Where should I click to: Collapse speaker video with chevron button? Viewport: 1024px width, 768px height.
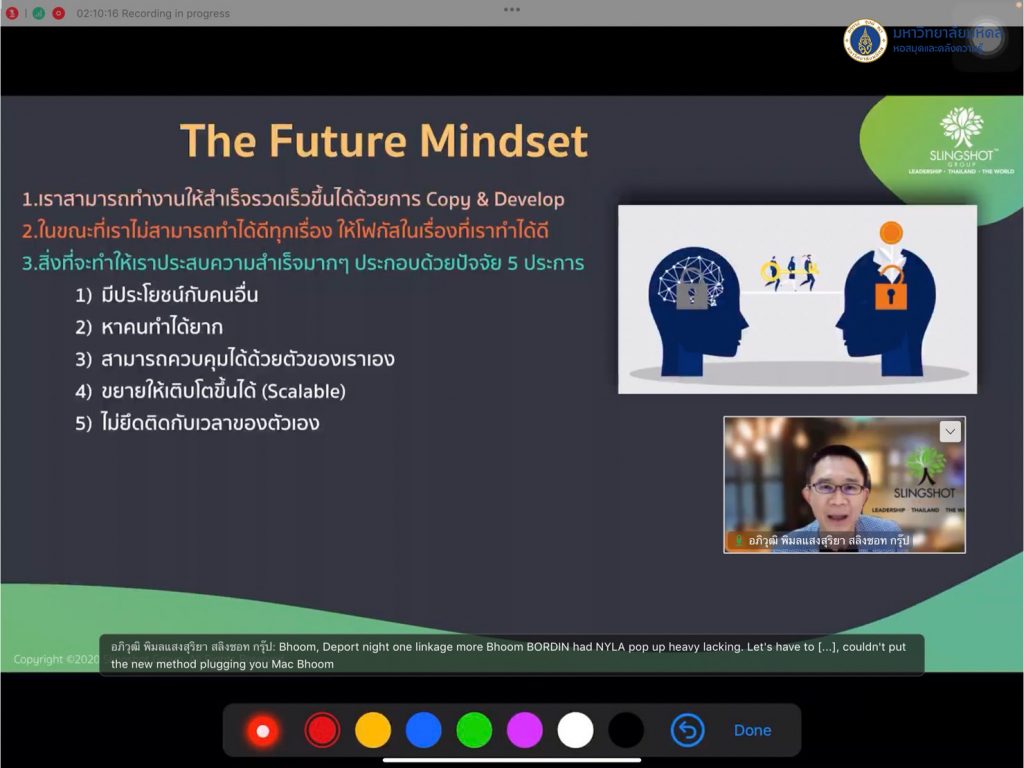tap(950, 431)
